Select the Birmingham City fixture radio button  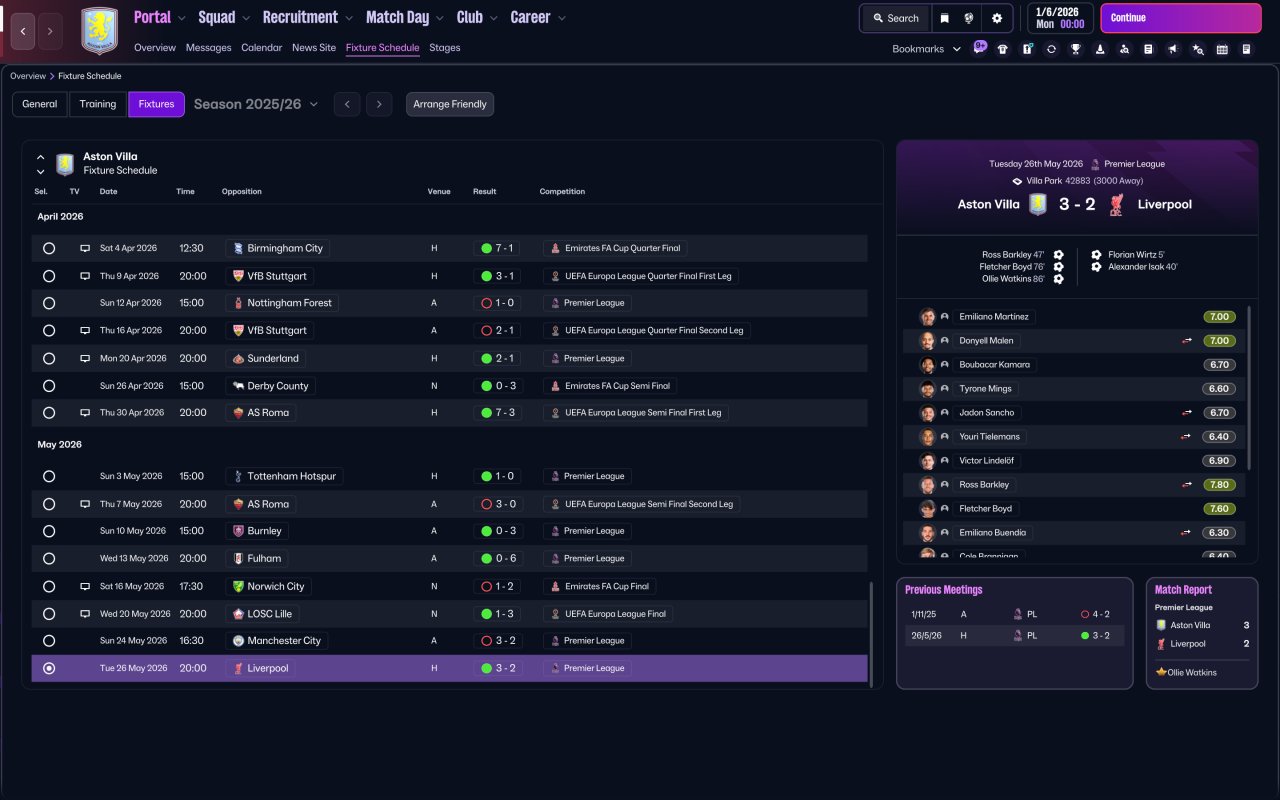[x=49, y=248]
